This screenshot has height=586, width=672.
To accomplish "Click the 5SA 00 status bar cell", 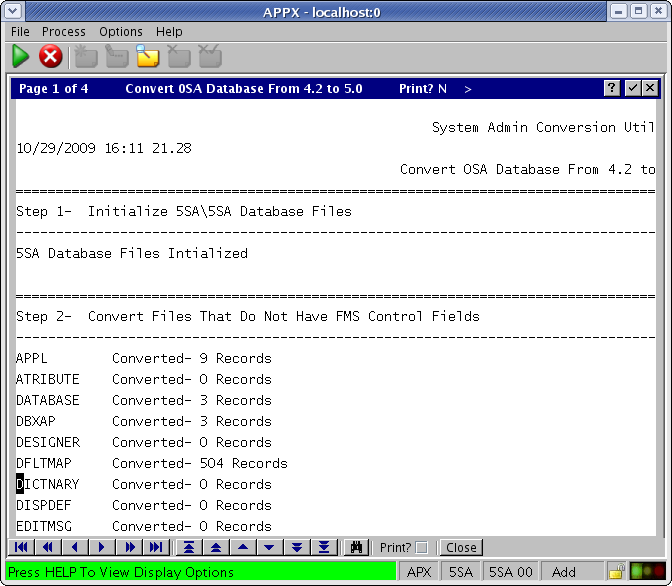I will click(510, 572).
